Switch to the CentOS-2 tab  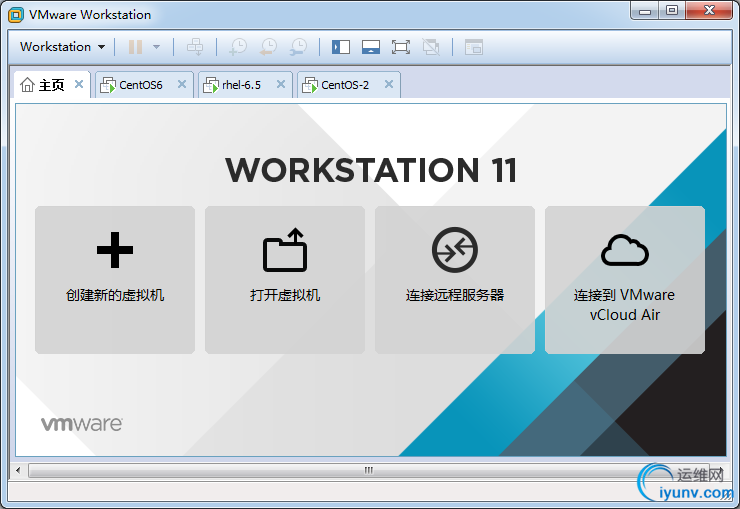349,85
